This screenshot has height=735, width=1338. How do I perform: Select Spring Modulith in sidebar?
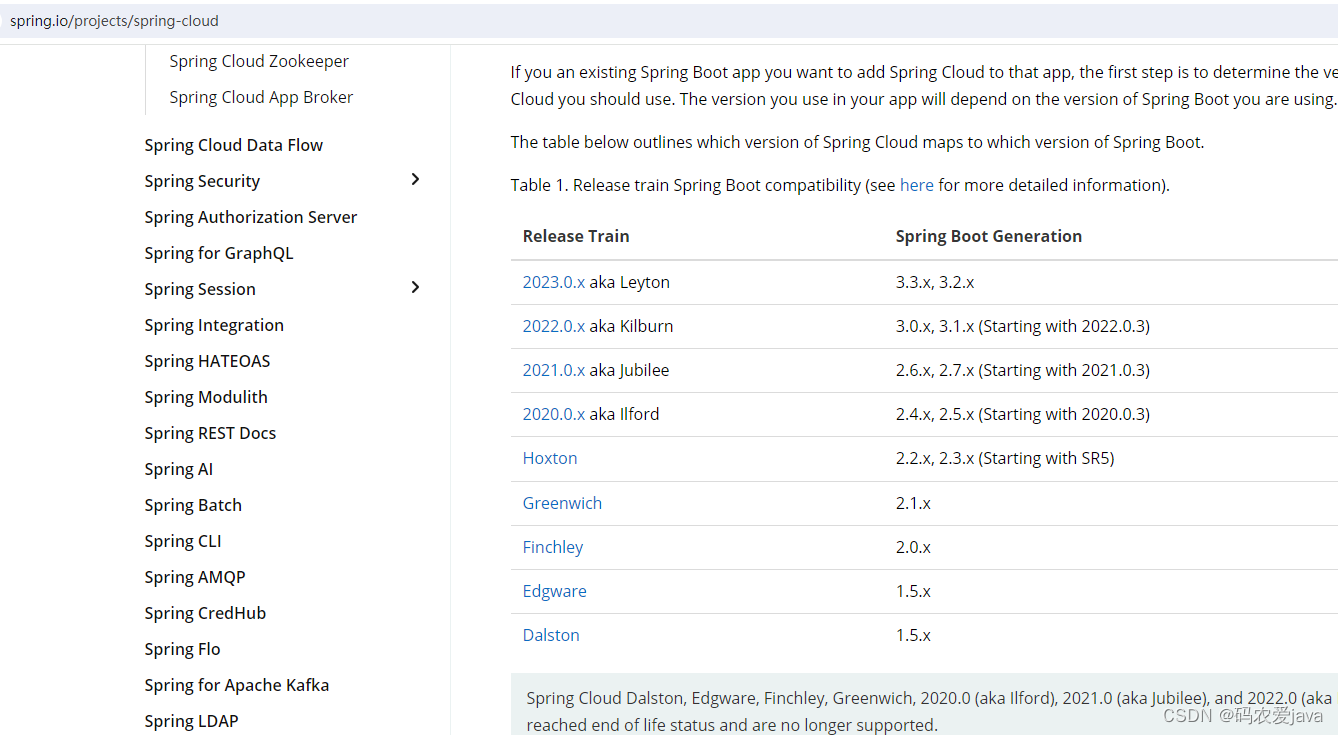click(206, 397)
